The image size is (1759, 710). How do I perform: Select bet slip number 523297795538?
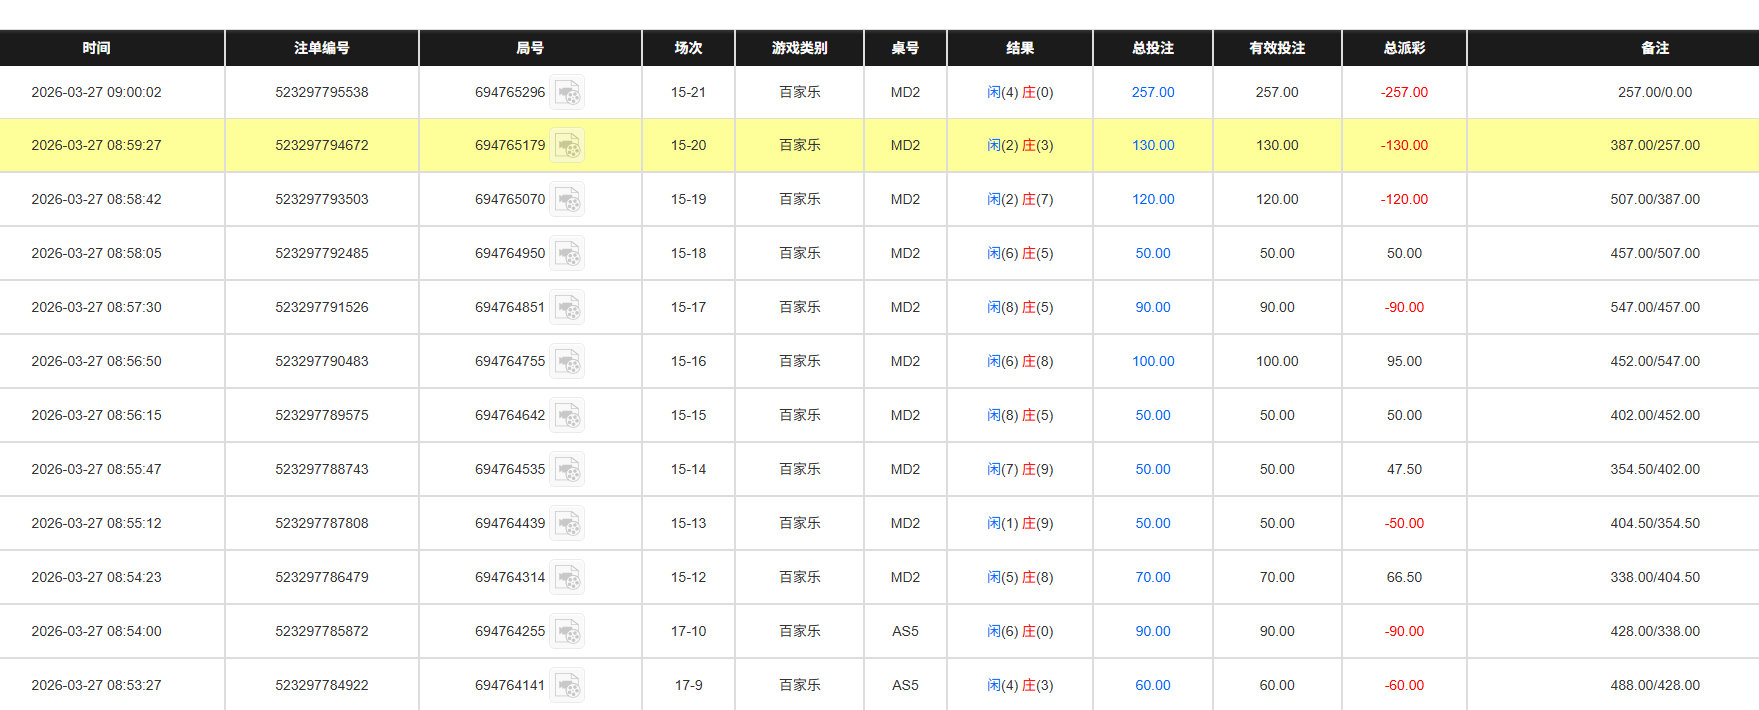click(322, 92)
